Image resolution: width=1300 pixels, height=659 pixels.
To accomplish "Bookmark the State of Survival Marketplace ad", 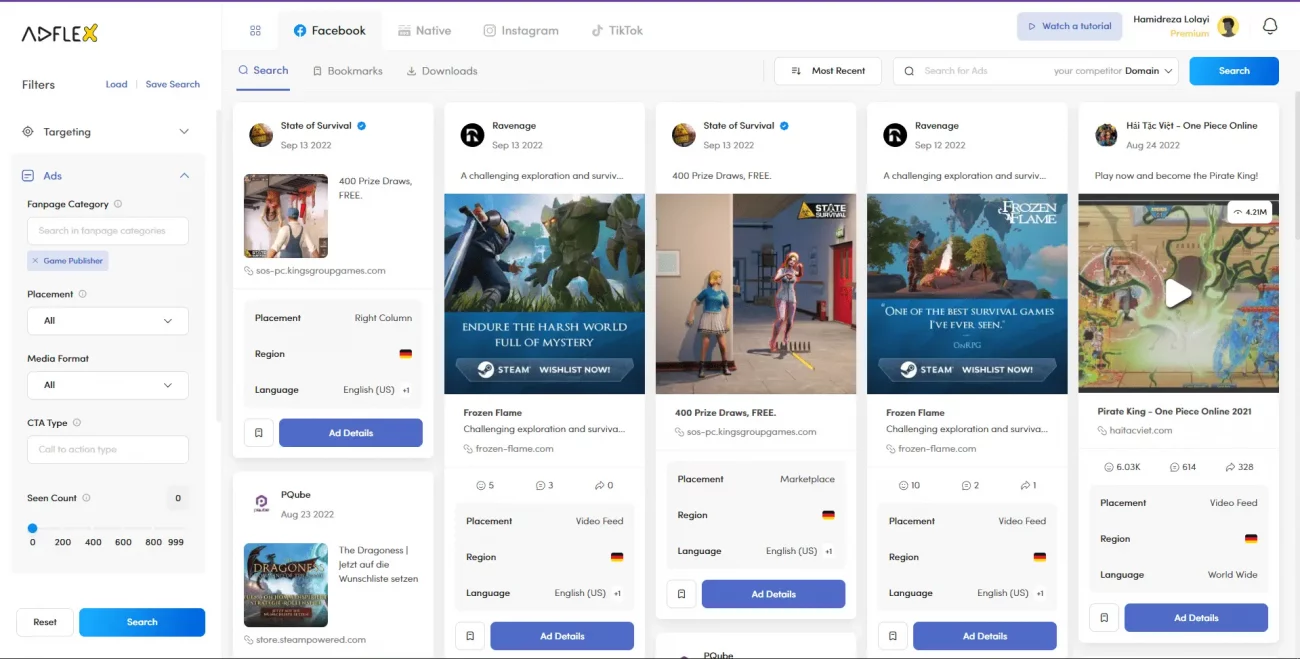I will [x=681, y=594].
